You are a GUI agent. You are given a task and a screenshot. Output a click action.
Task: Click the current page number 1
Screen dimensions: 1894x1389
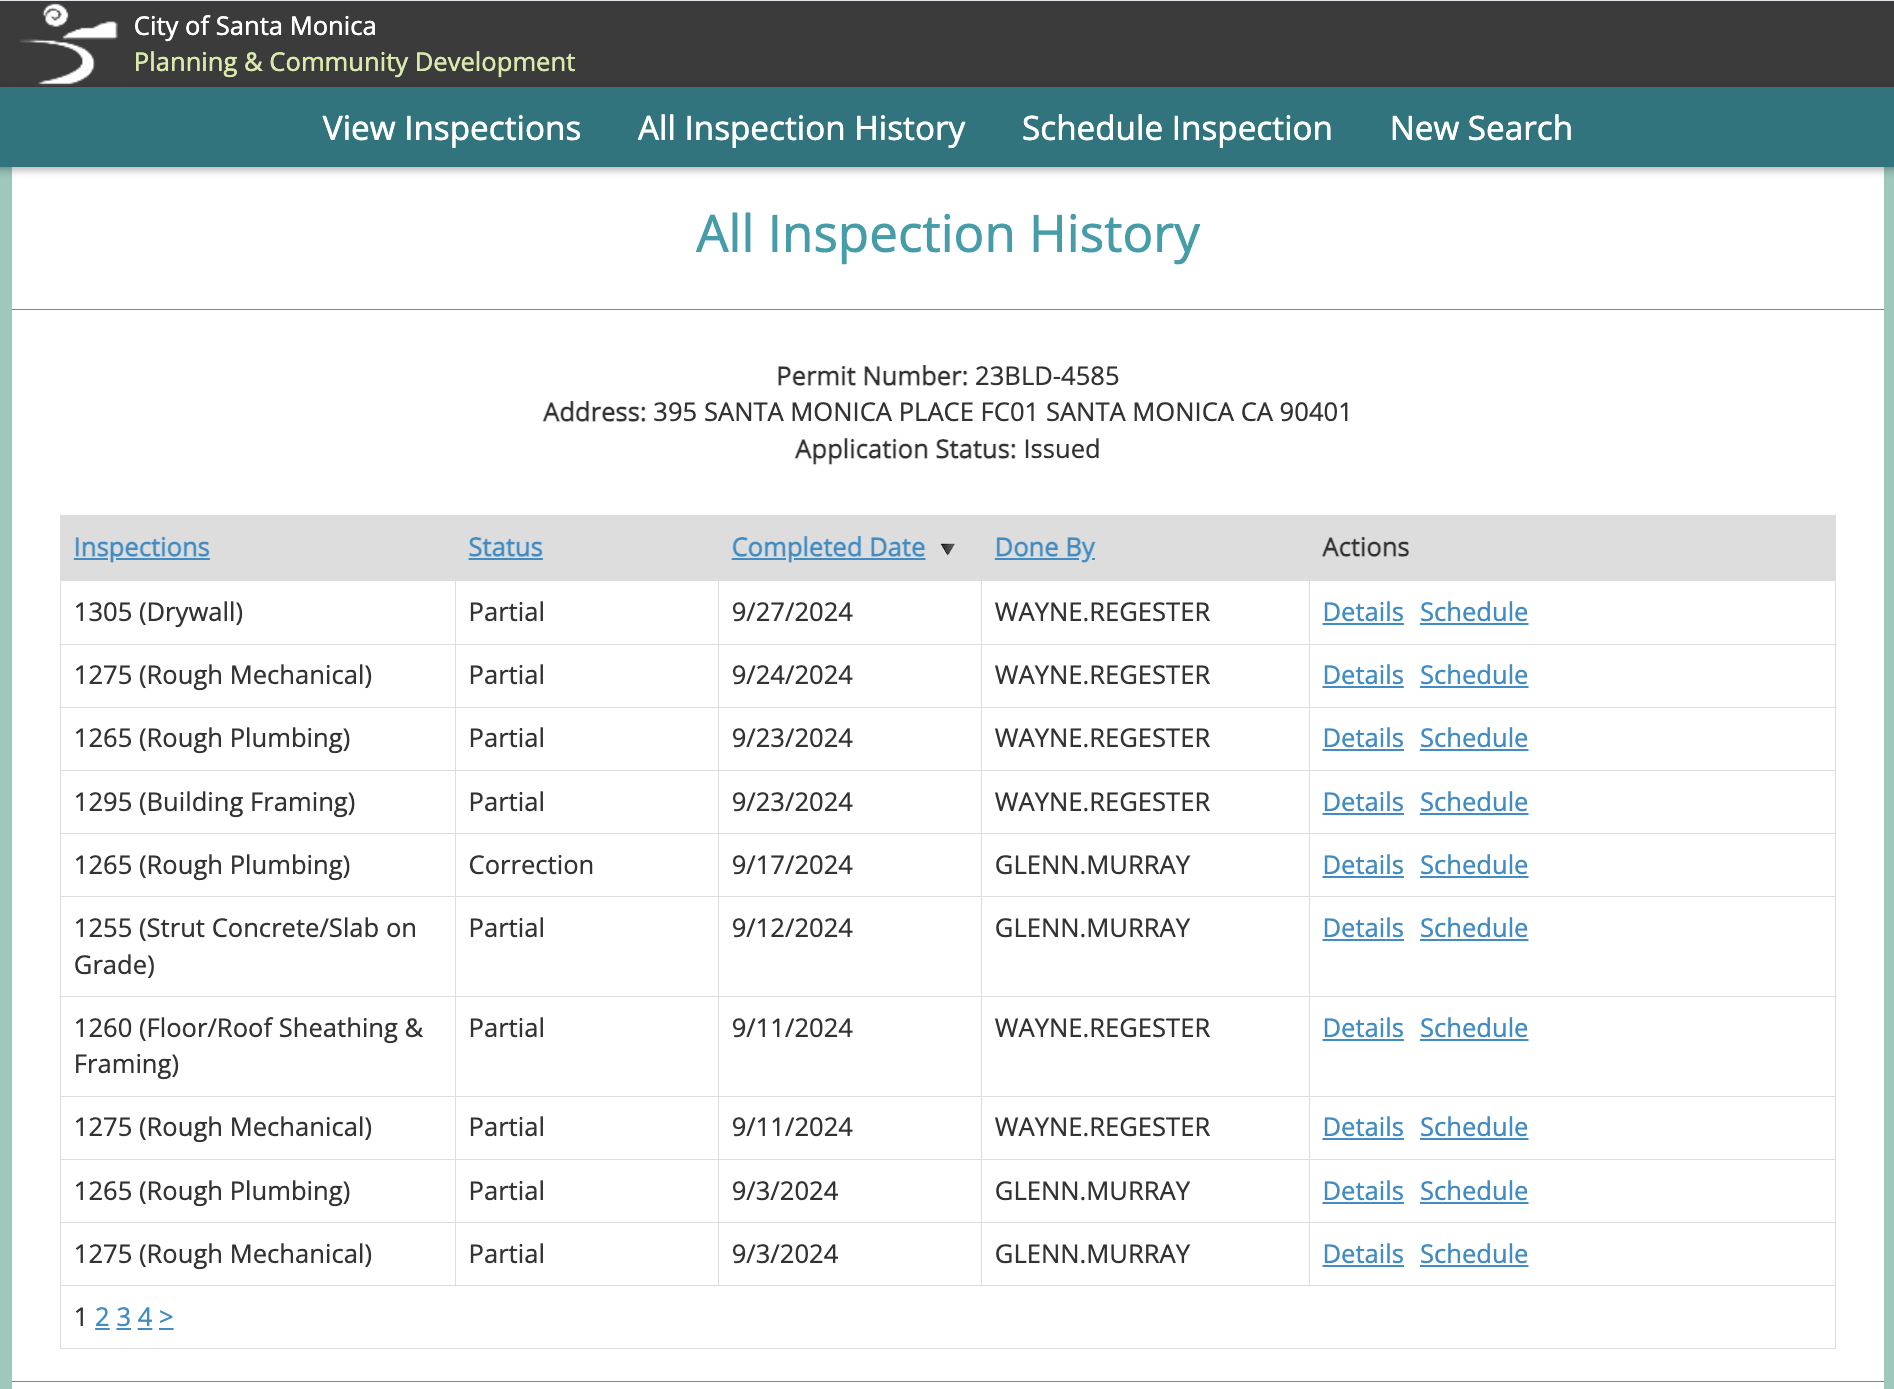pyautogui.click(x=81, y=1317)
